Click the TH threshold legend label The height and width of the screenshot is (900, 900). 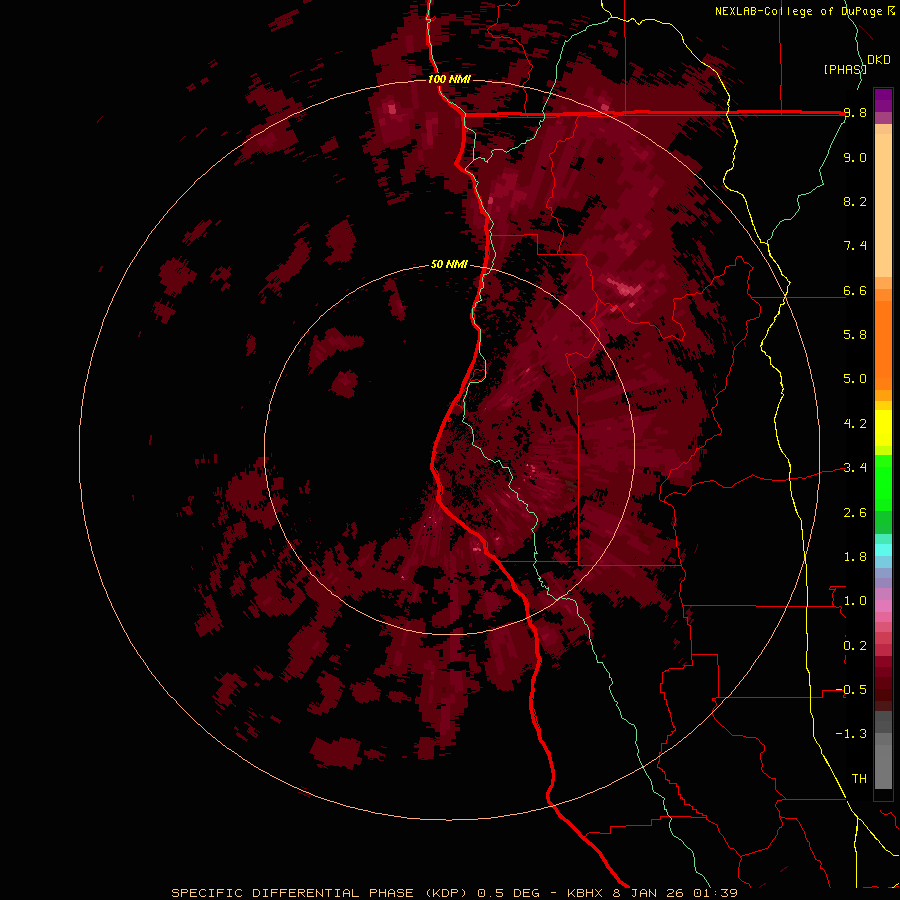pyautogui.click(x=859, y=778)
